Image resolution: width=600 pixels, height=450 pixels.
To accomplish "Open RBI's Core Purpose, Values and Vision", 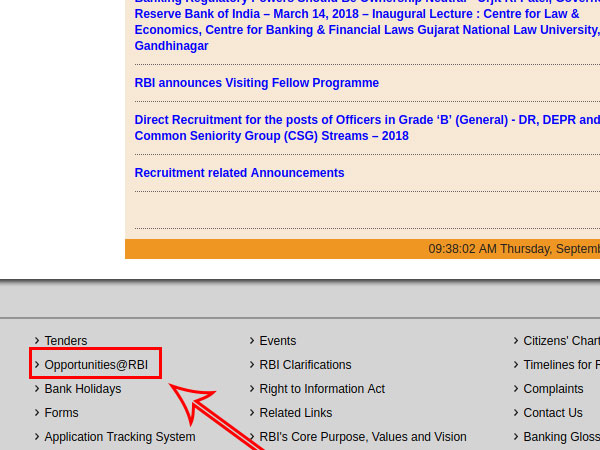I will [363, 437].
